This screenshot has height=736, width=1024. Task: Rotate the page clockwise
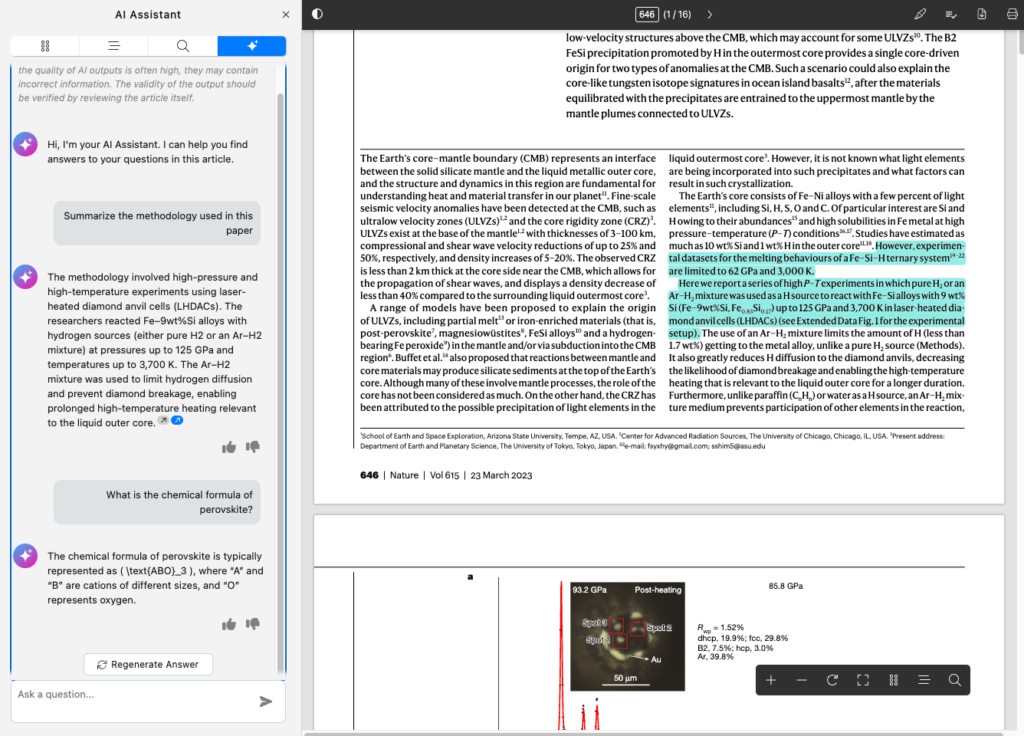coord(832,680)
